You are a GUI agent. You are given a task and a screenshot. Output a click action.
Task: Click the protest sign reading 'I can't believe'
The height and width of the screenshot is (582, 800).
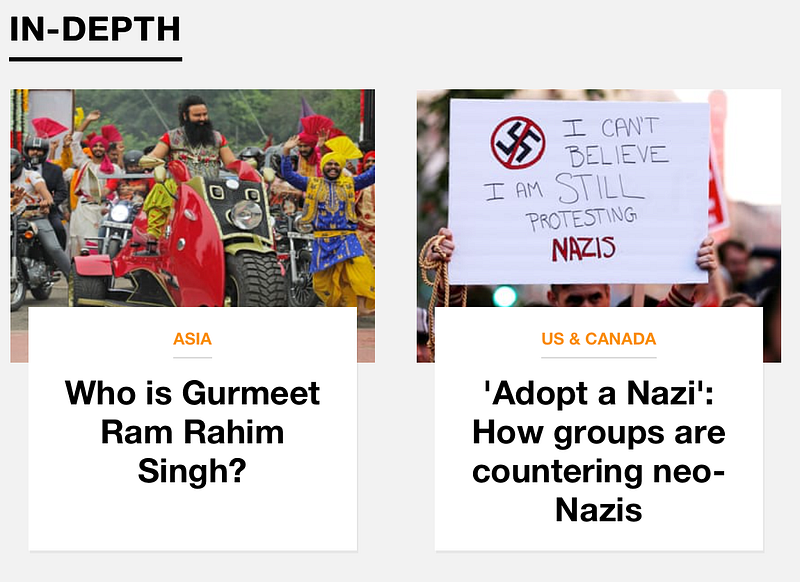579,191
